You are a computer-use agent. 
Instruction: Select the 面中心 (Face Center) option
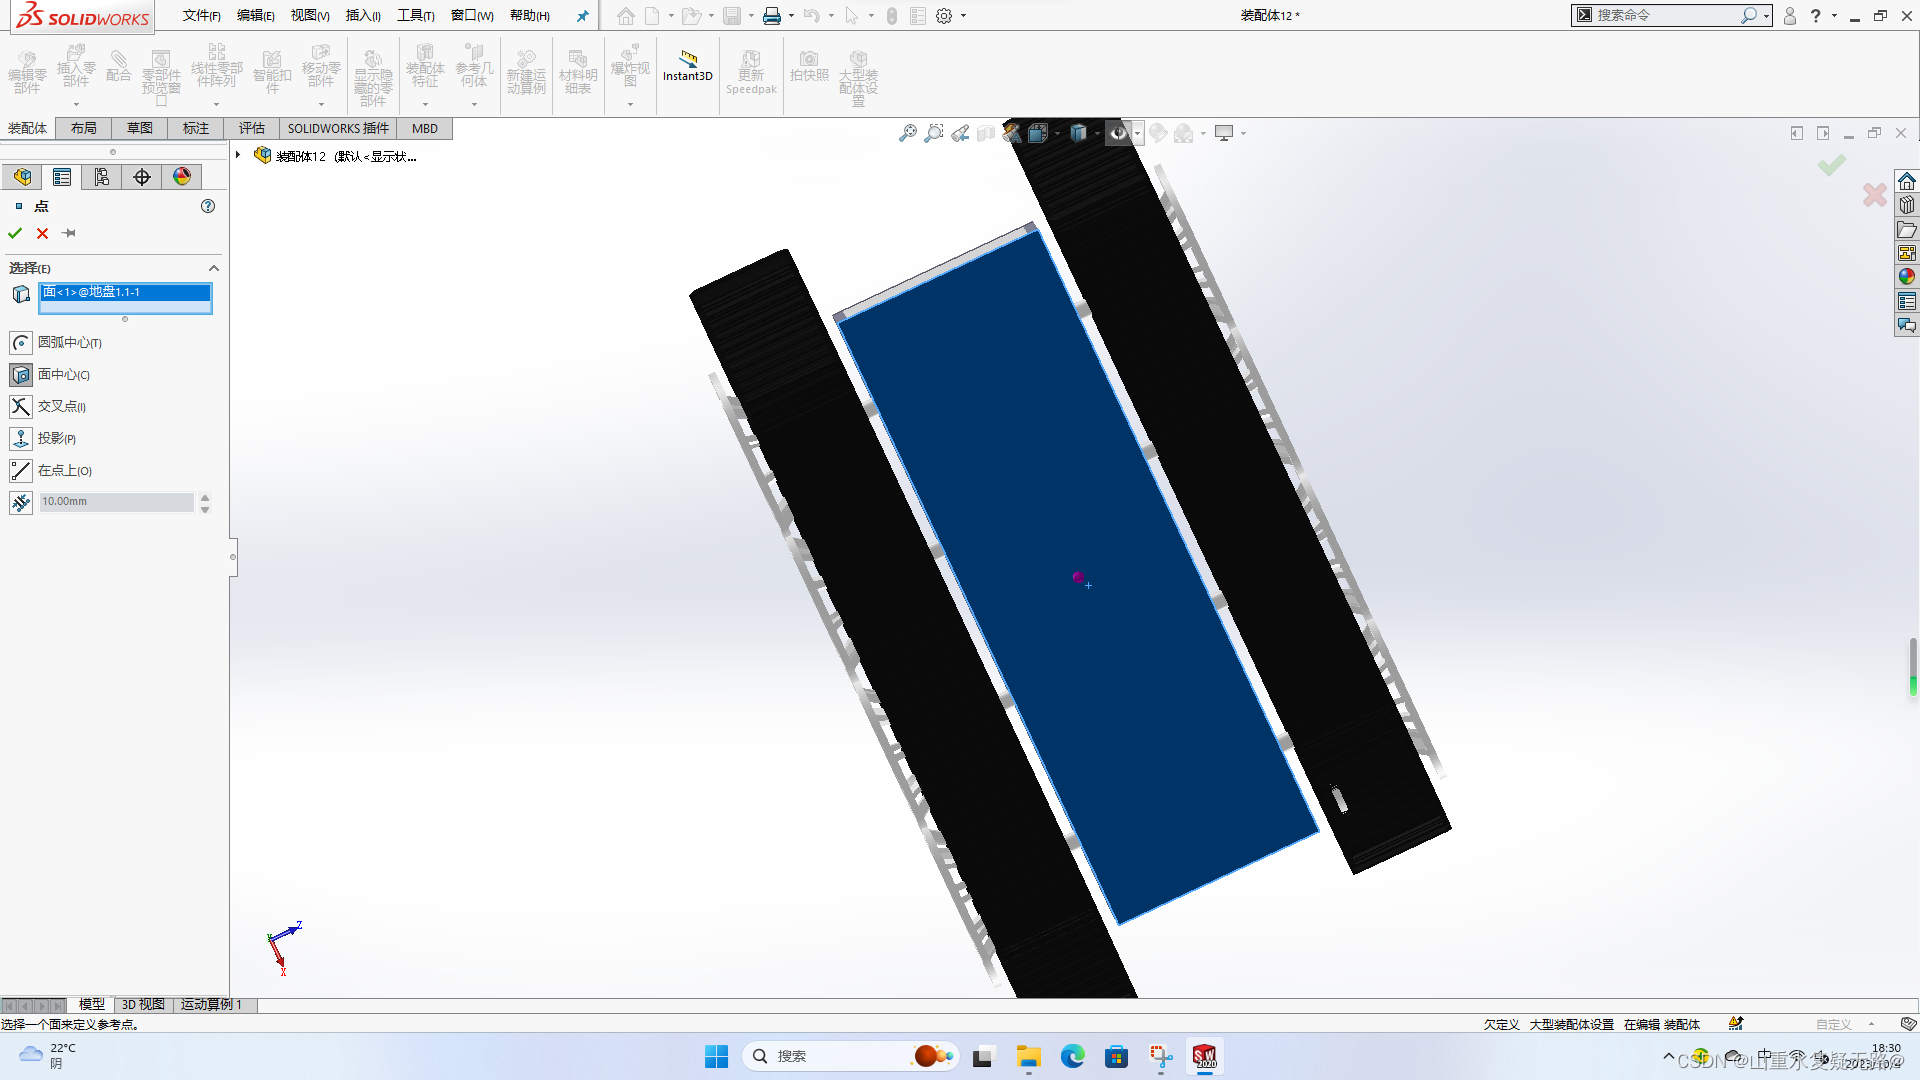click(x=20, y=375)
